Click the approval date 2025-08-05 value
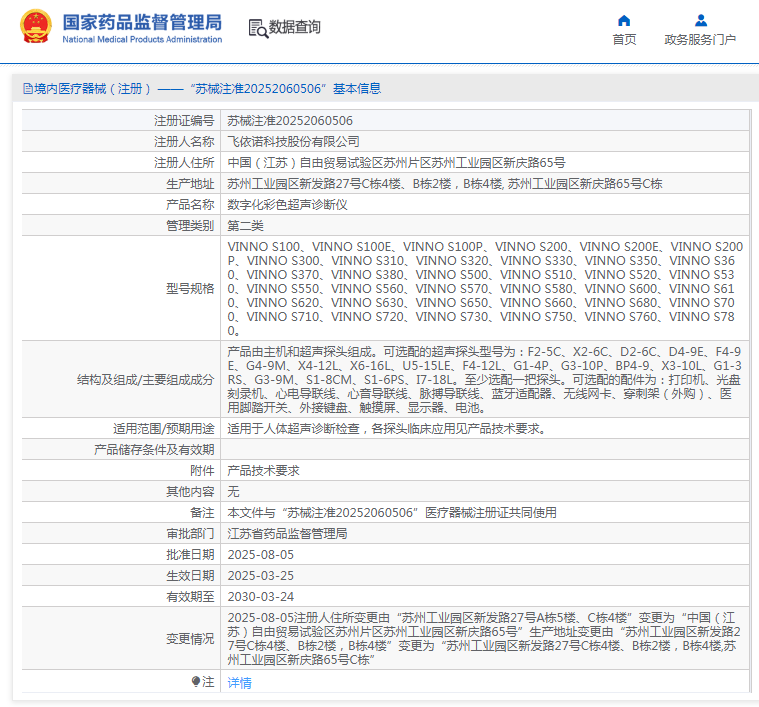The width and height of the screenshot is (759, 707). click(x=260, y=554)
